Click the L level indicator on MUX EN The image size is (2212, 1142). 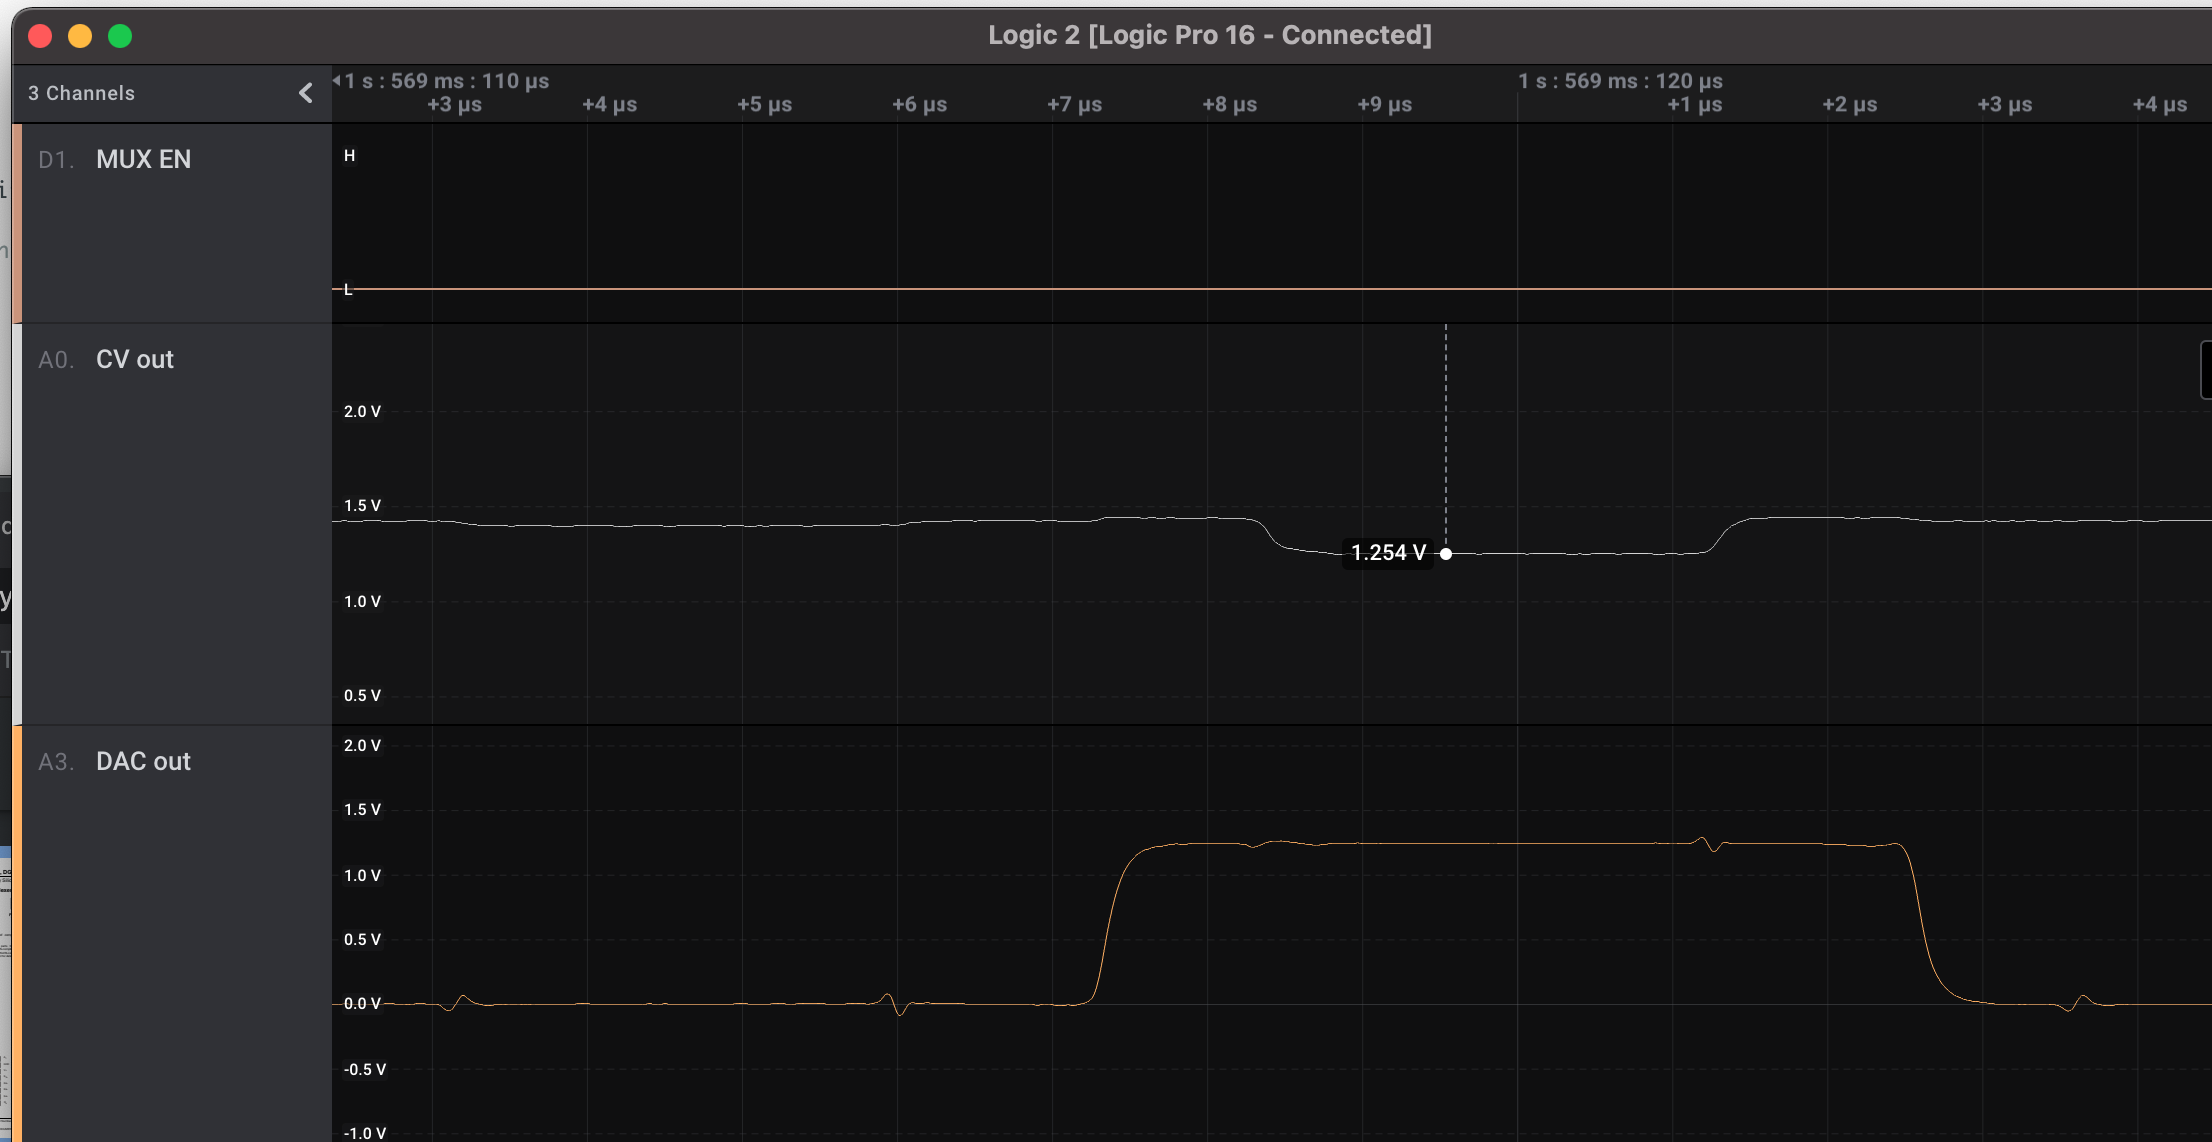[348, 289]
